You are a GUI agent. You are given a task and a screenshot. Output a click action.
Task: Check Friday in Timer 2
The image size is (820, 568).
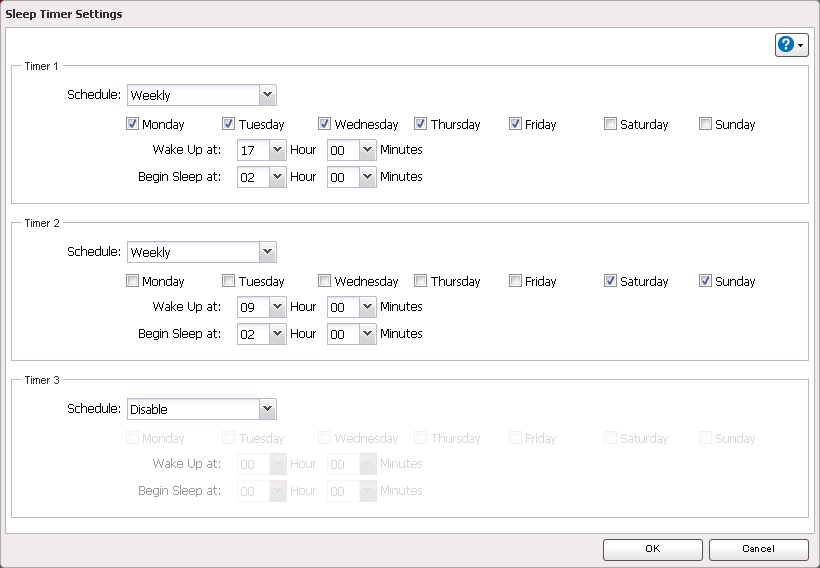click(x=515, y=281)
